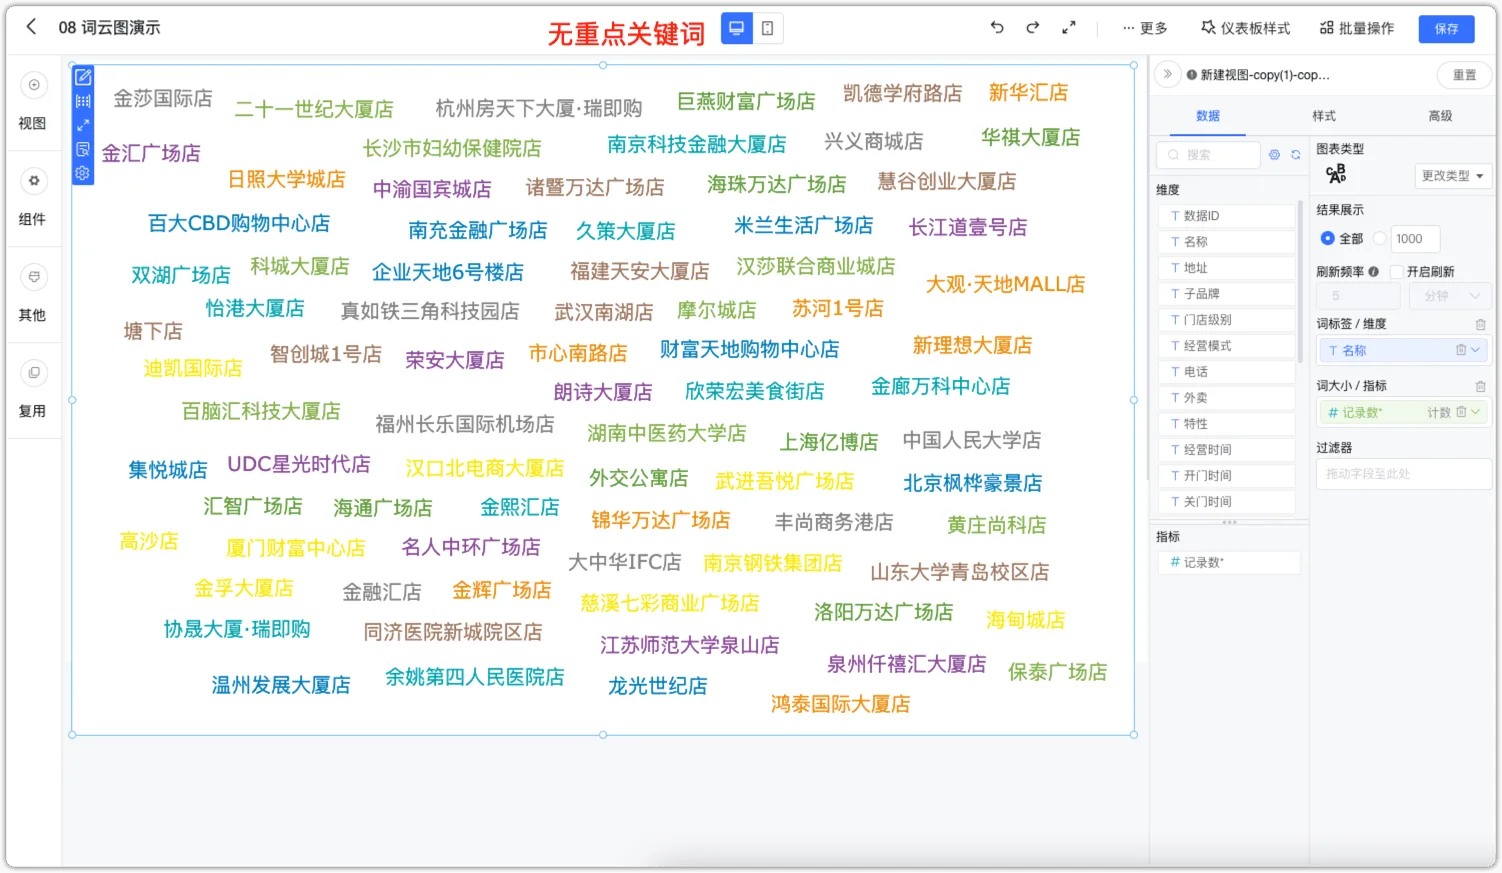Show refresh frequency info tooltip icon
The image size is (1502, 873).
click(x=1373, y=272)
